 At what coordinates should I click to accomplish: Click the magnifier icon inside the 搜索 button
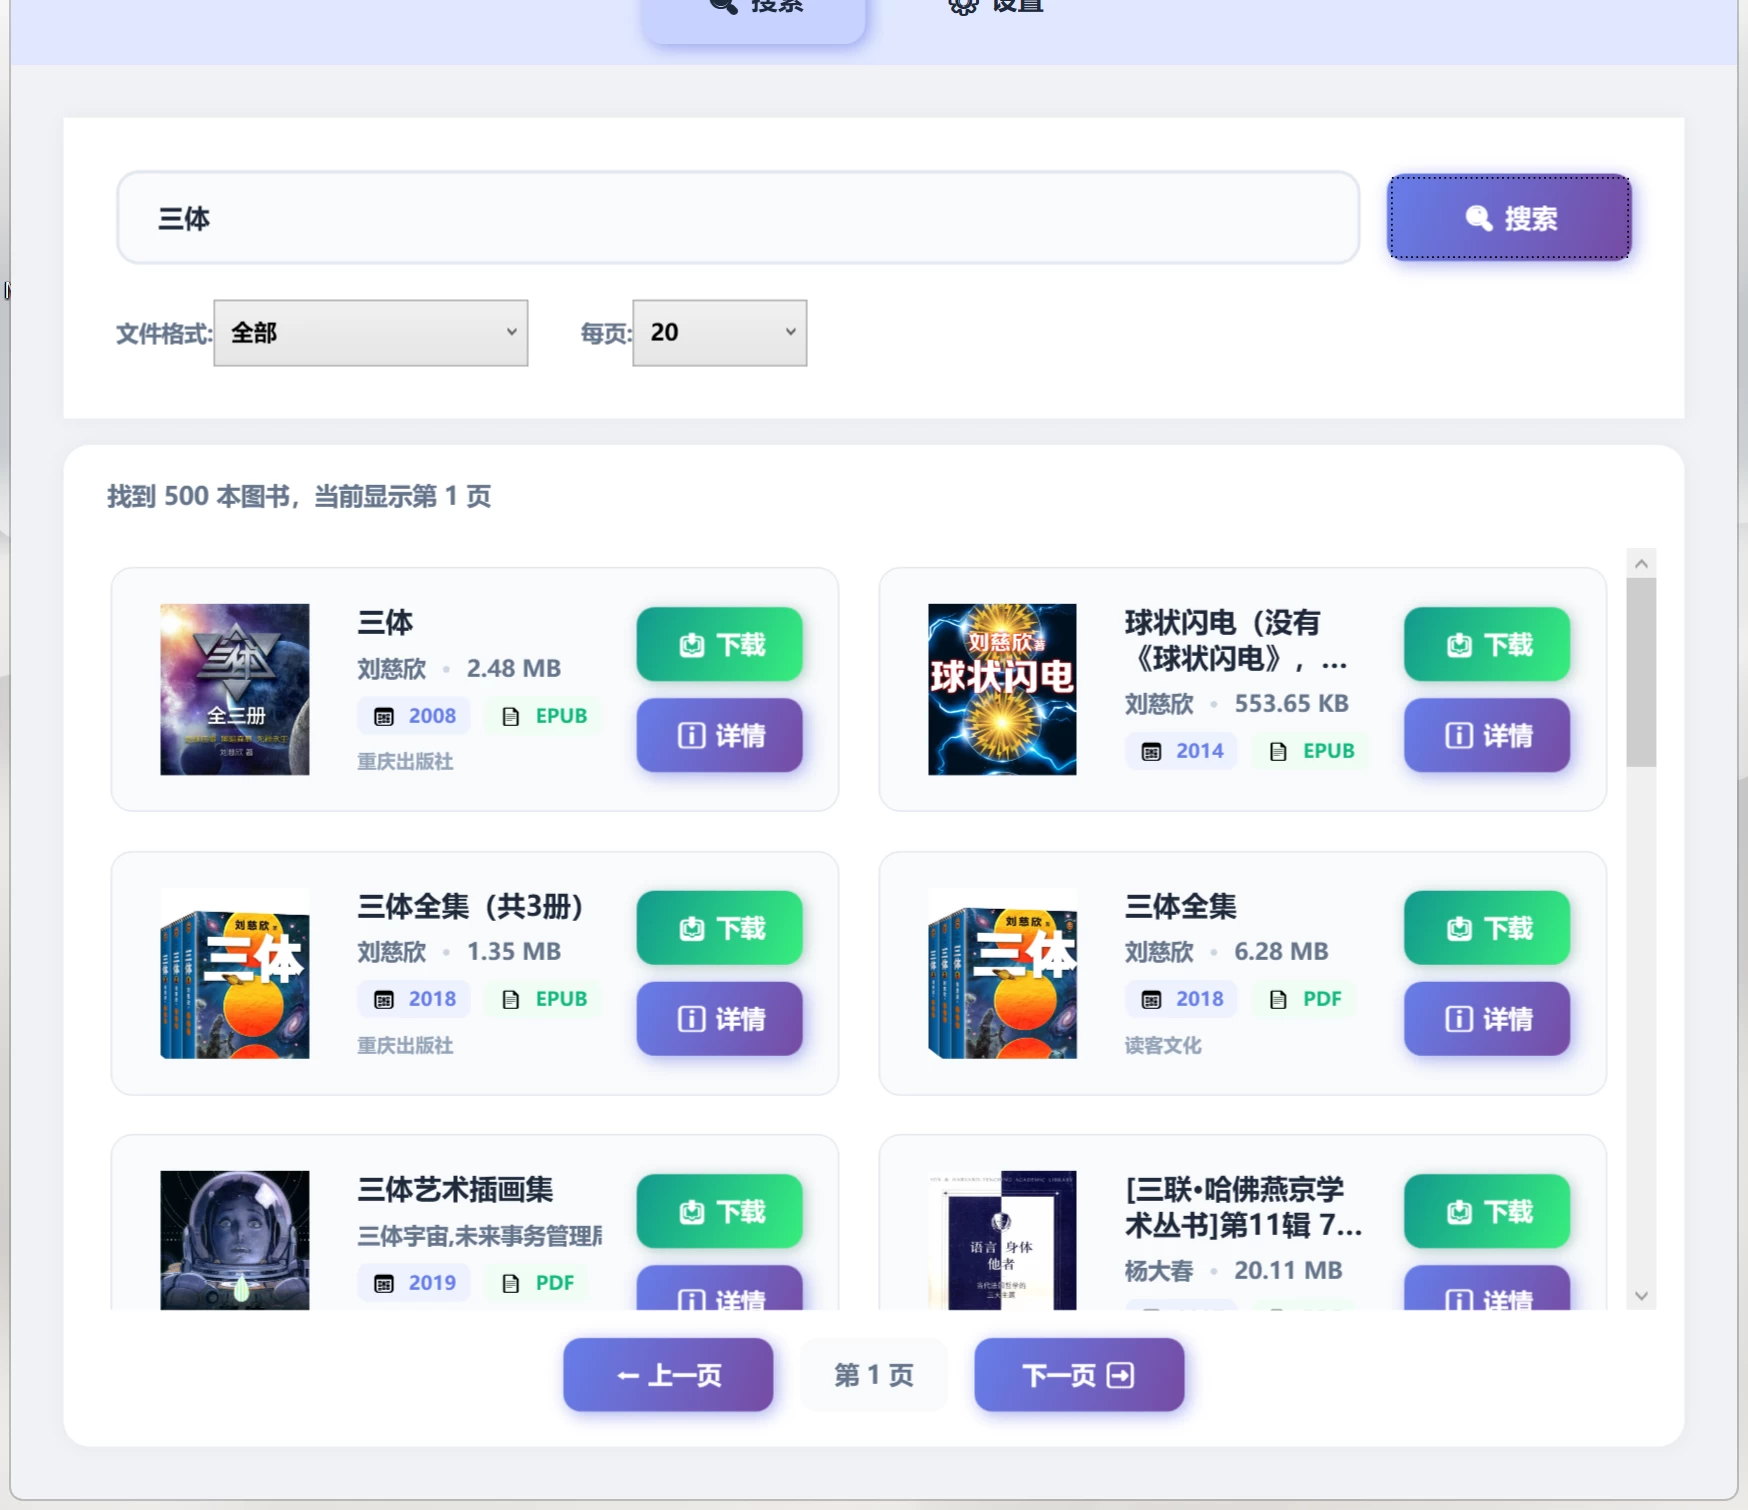click(1478, 219)
